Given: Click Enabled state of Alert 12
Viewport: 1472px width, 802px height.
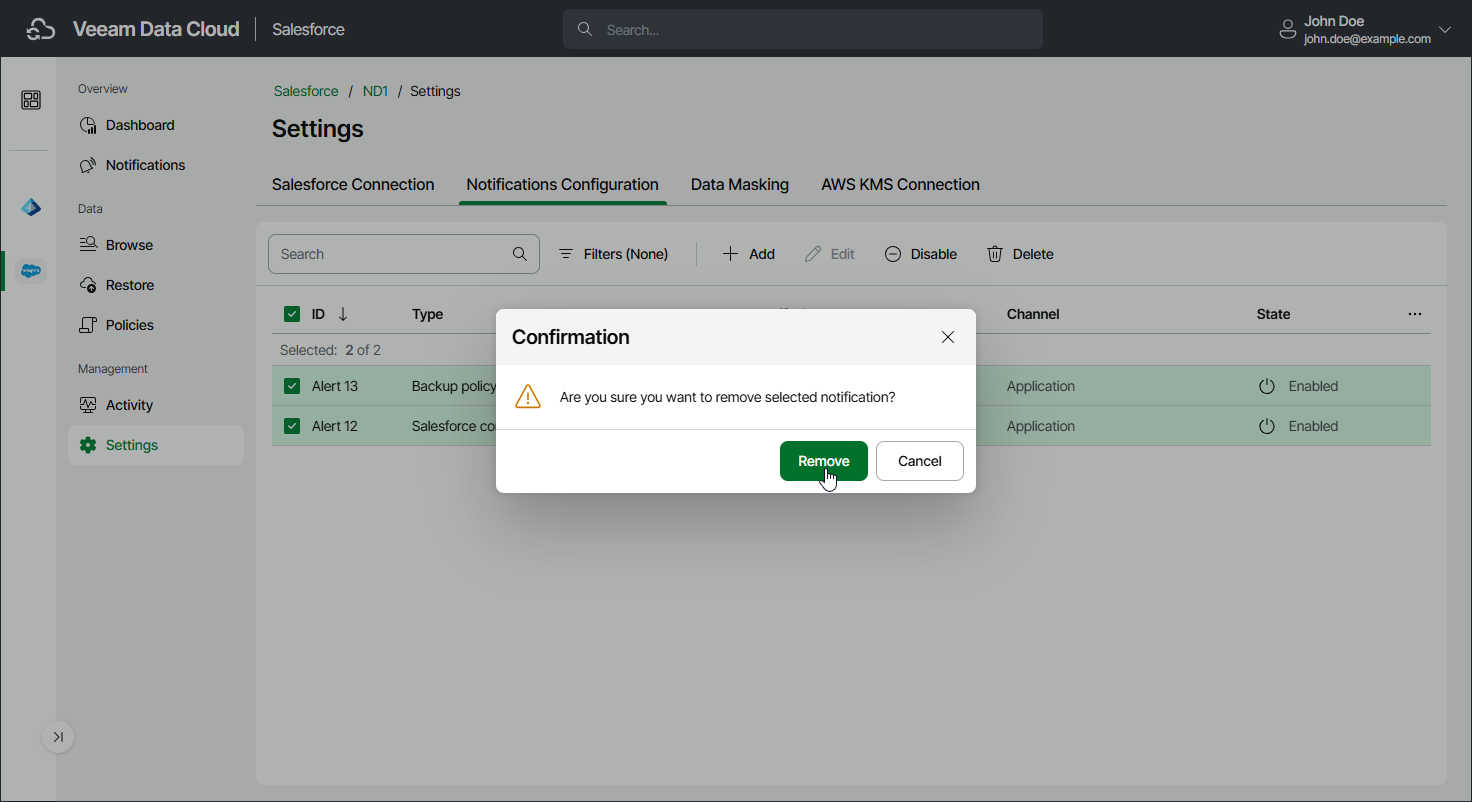Looking at the screenshot, I should (x=1313, y=426).
